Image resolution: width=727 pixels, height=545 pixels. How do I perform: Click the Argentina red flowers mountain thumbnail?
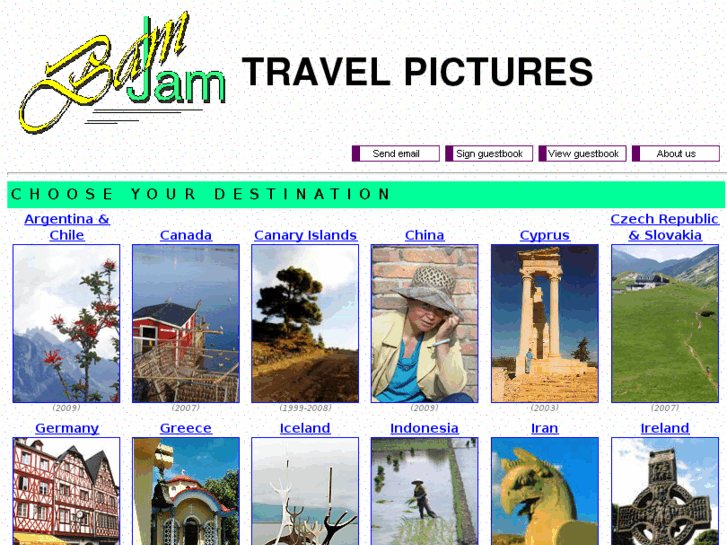click(66, 323)
